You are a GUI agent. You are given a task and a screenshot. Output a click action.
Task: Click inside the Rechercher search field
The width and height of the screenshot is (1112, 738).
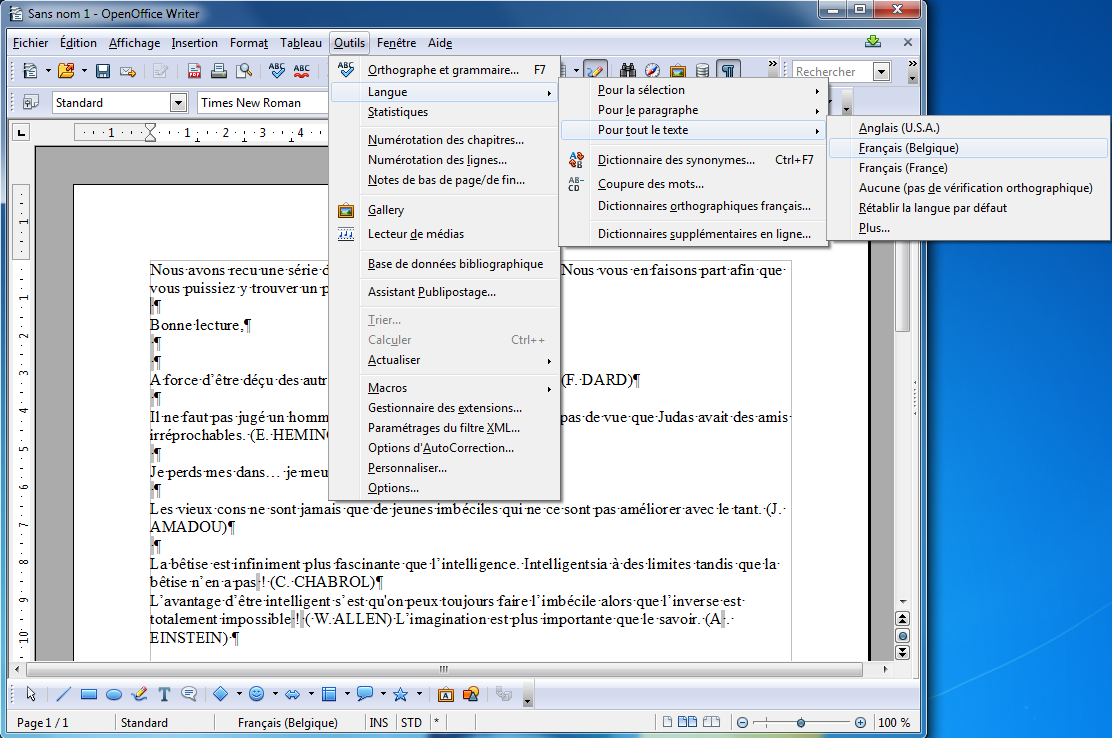tap(833, 71)
